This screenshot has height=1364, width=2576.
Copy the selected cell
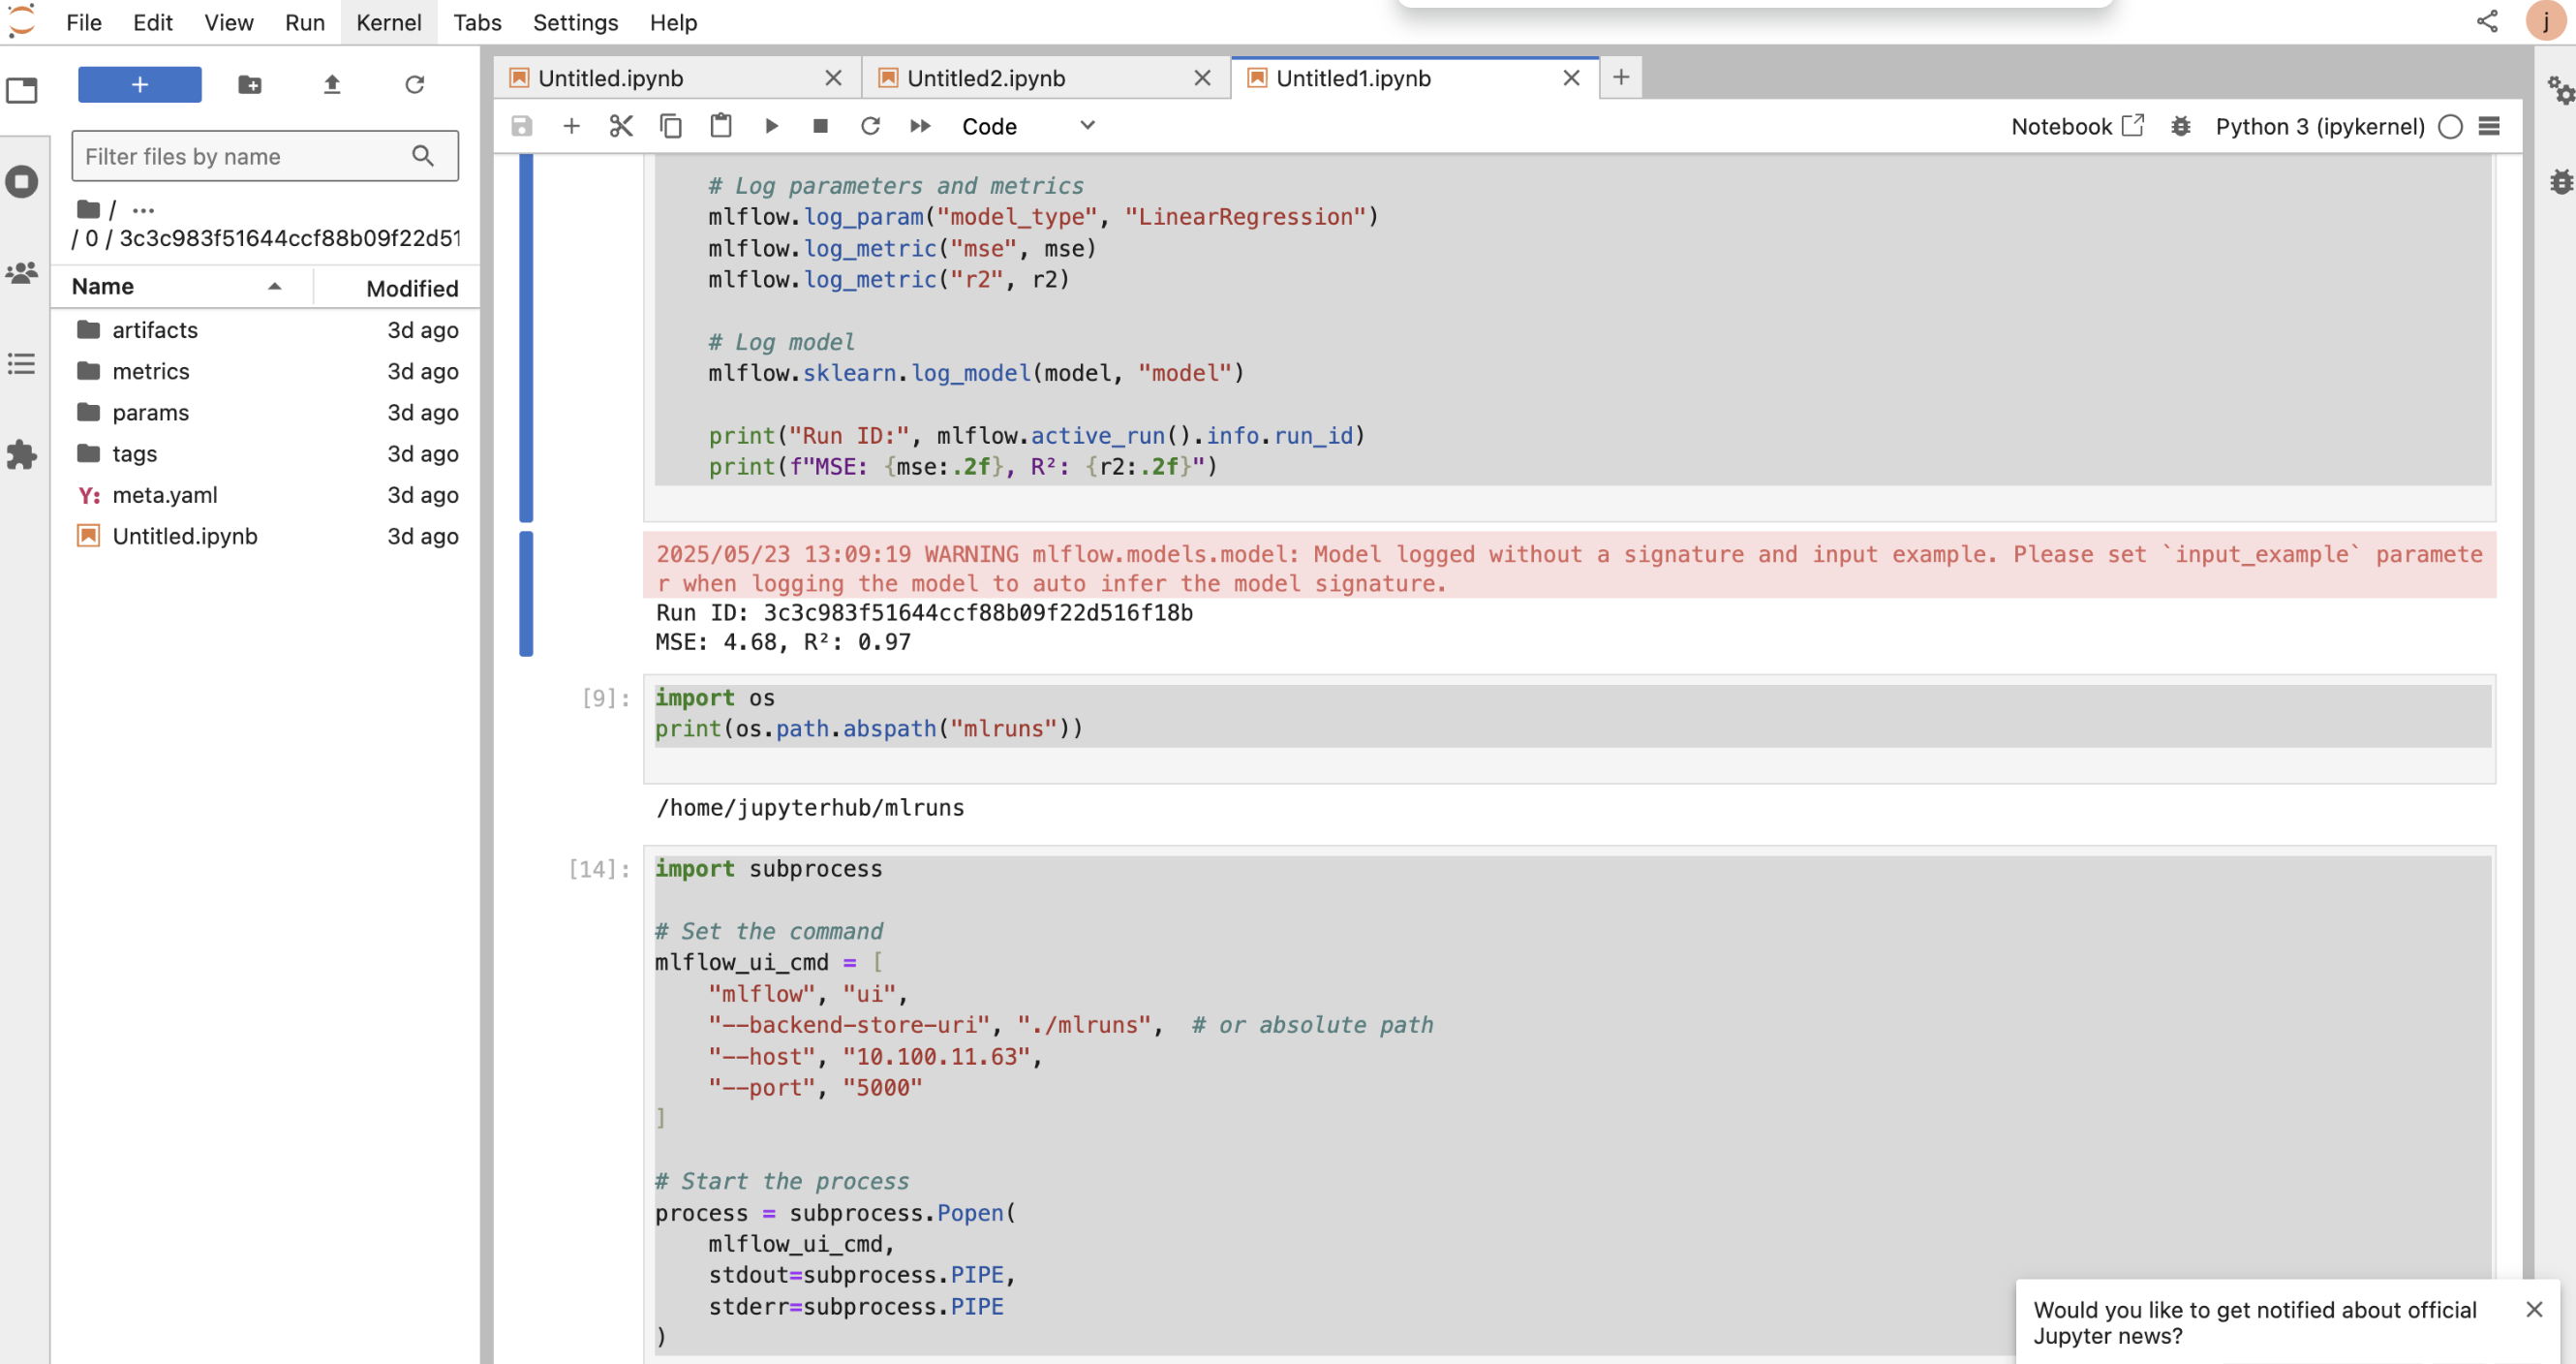[671, 126]
